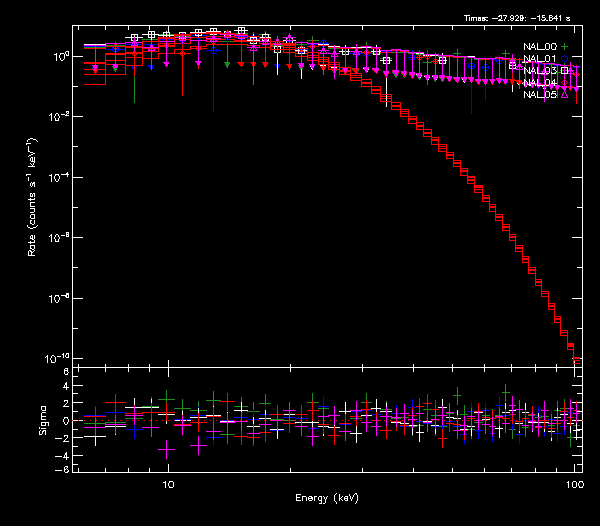Click the white square marker for NAI_03
Viewport: 600px width, 526px height.
tap(565, 70)
